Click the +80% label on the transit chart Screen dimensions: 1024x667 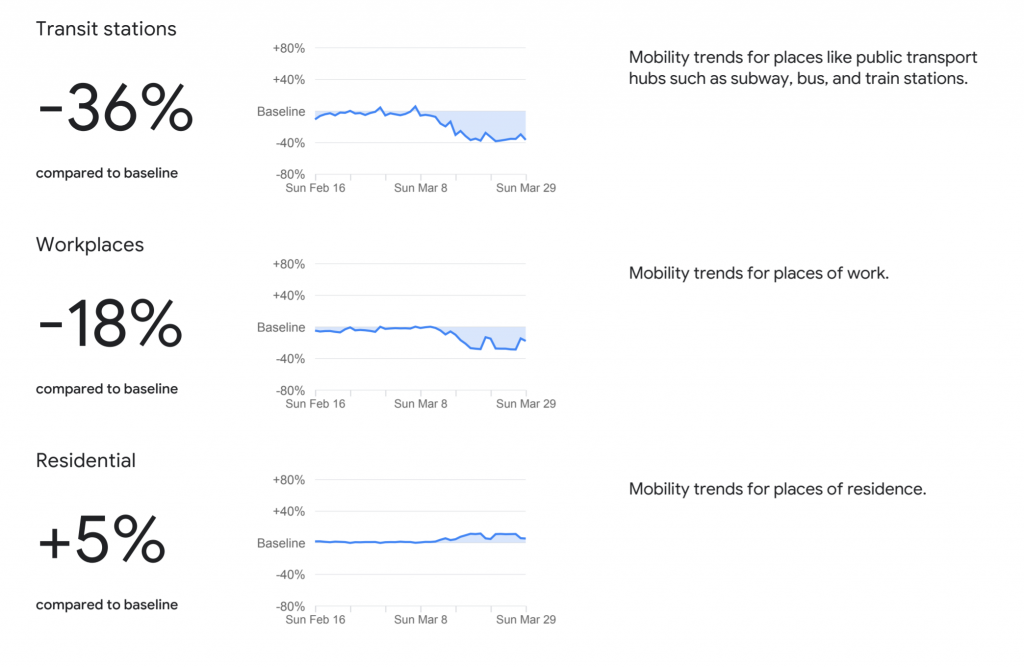pyautogui.click(x=288, y=48)
